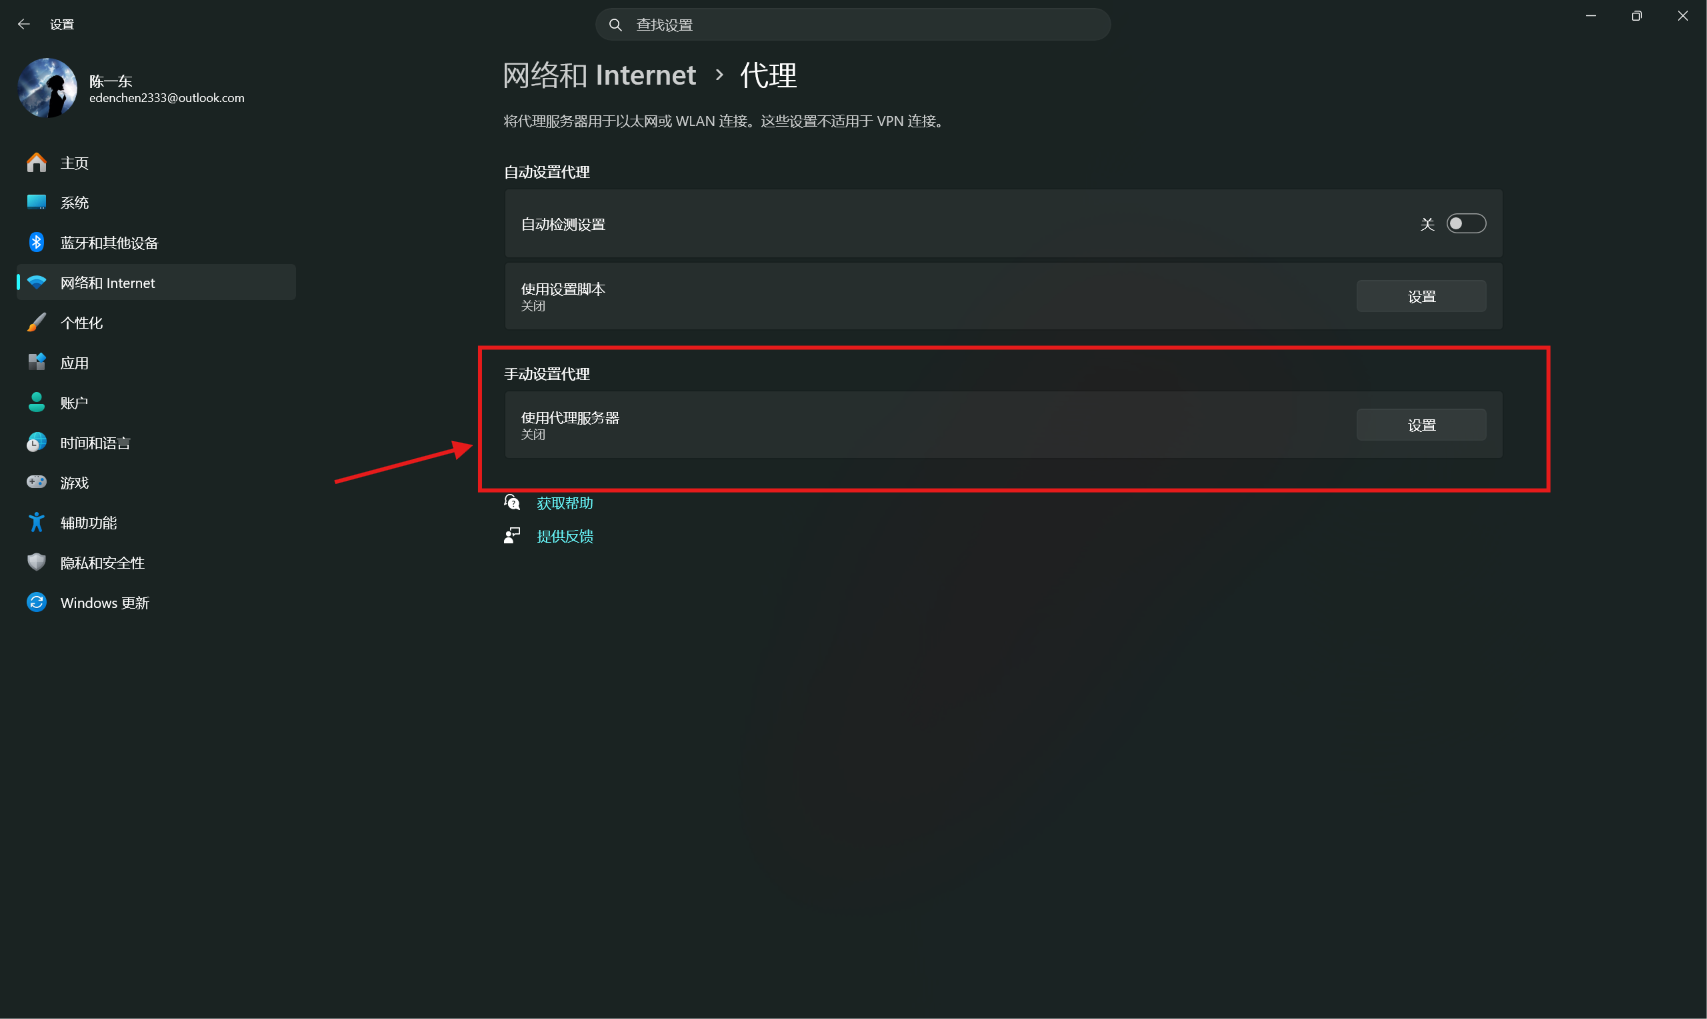Click the search magnifier icon

616,25
